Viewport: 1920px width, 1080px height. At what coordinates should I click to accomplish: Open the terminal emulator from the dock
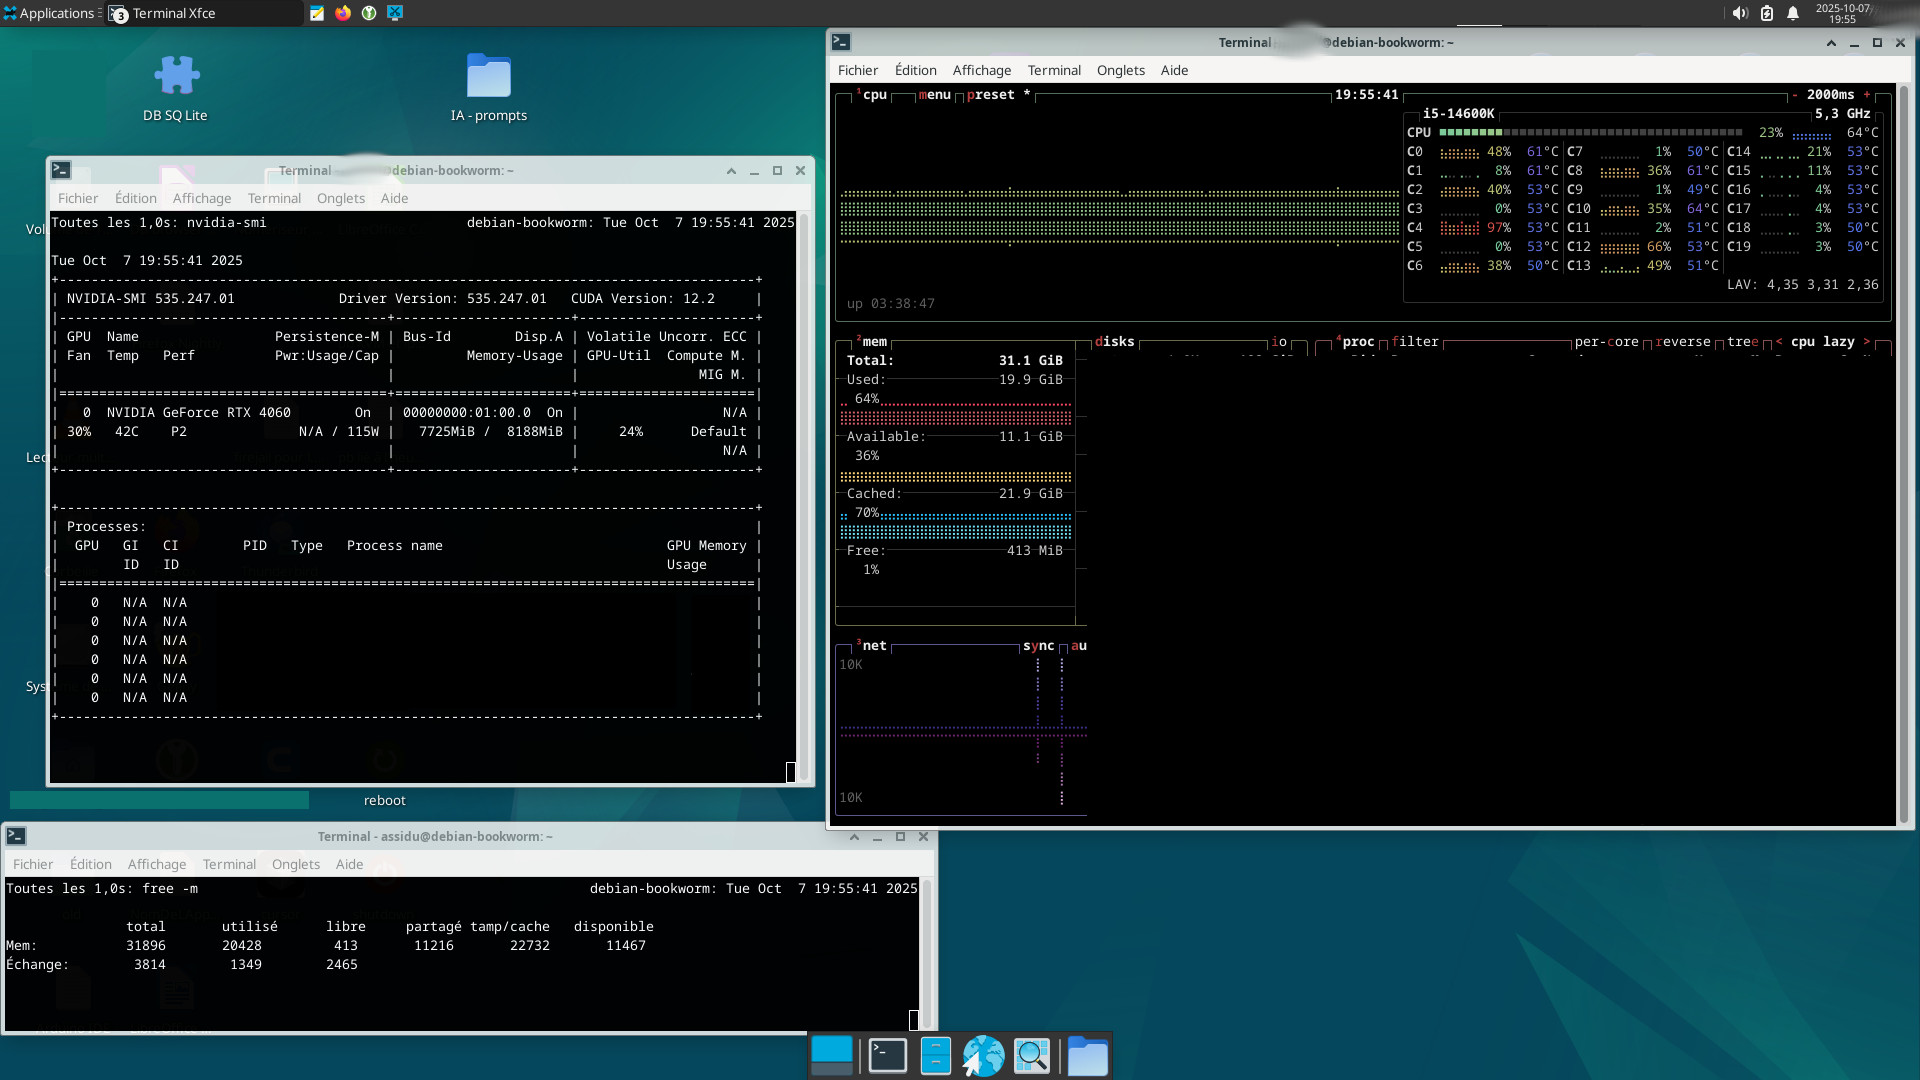point(887,1056)
